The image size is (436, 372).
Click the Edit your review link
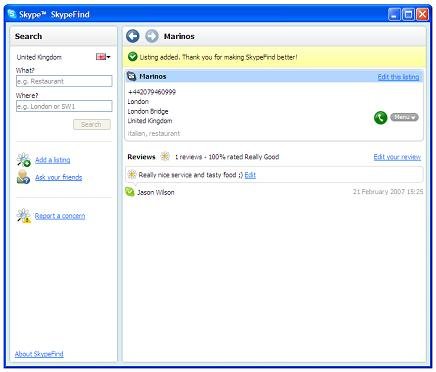pos(397,157)
